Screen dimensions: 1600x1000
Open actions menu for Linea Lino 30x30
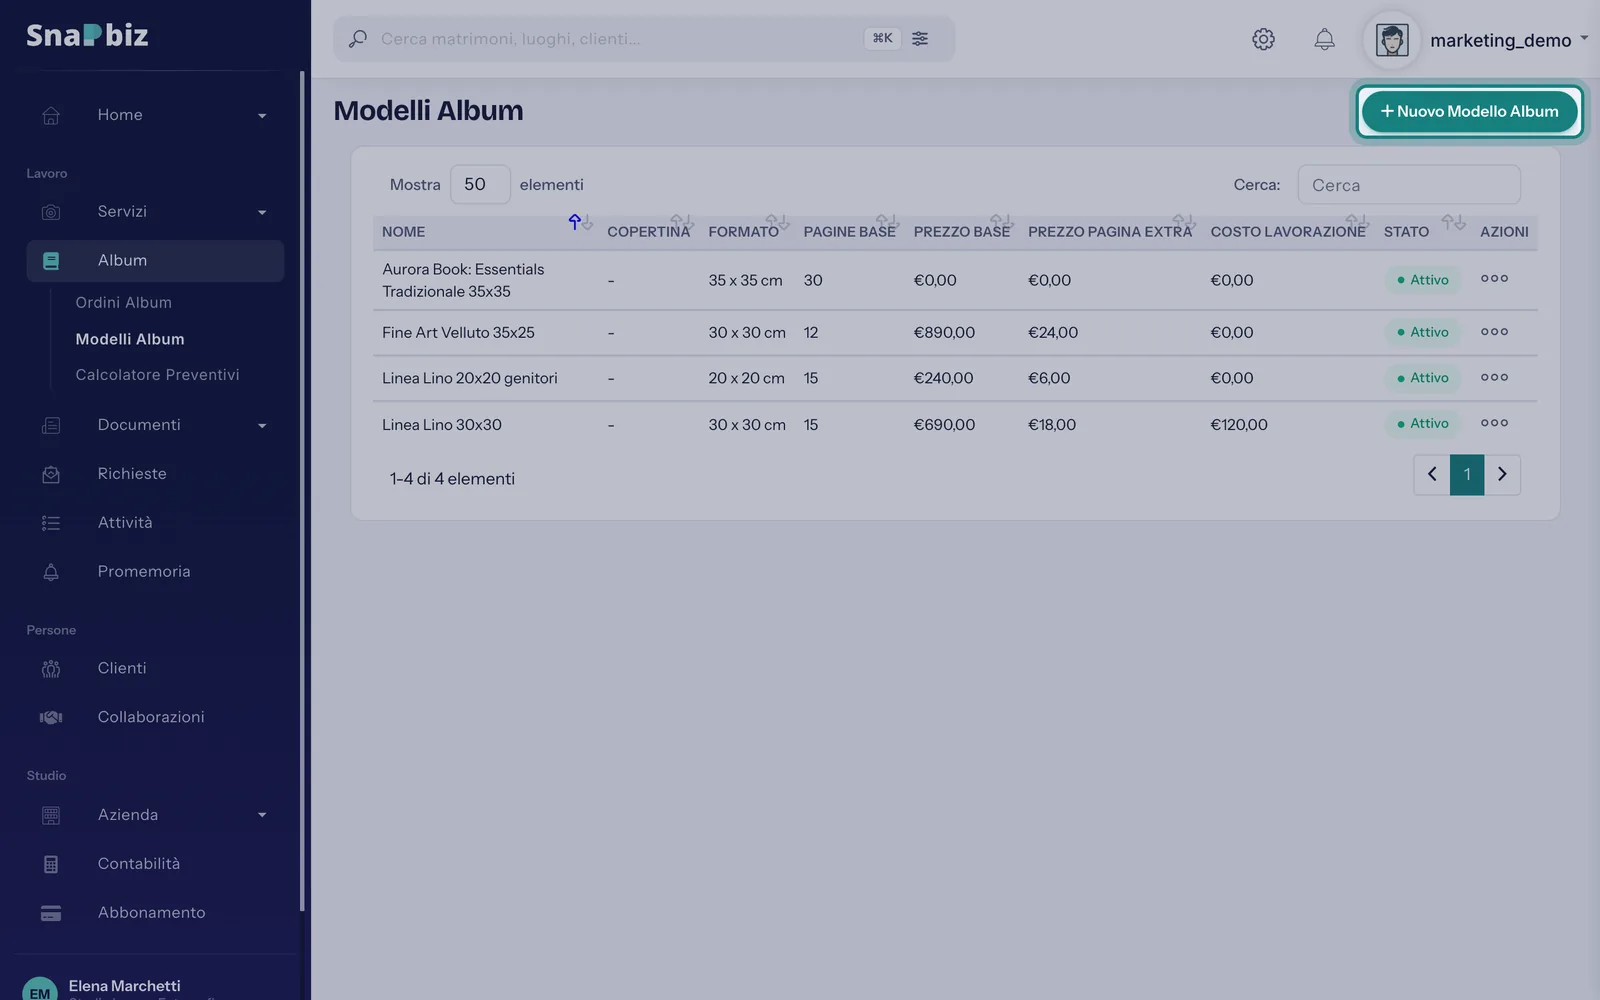click(1494, 424)
